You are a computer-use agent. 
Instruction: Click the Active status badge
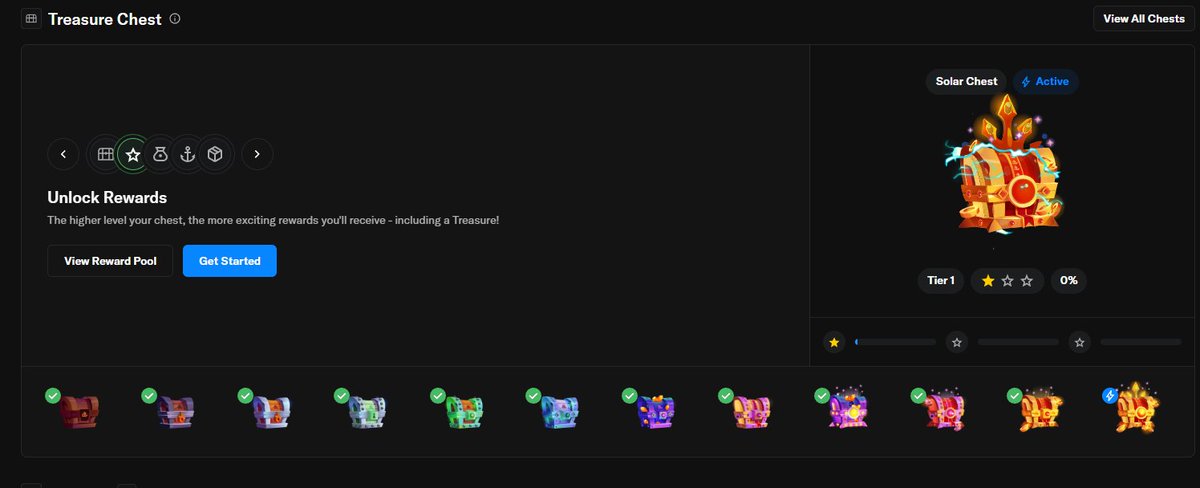[1045, 81]
